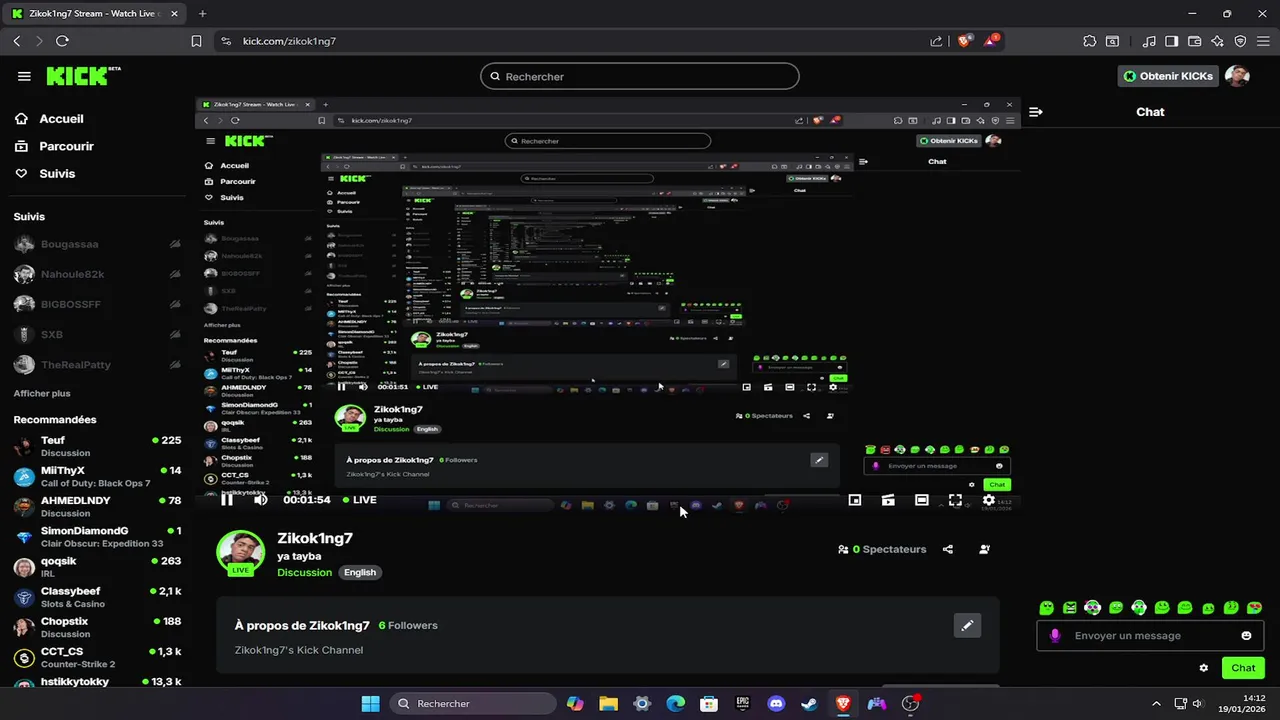This screenshot has width=1280, height=720.
Task: Open Brave Leo AI sparkle icon
Action: point(1217,41)
